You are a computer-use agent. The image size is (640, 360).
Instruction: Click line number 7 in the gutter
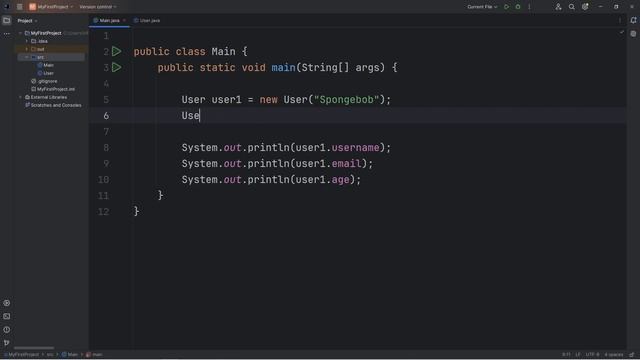(x=106, y=132)
